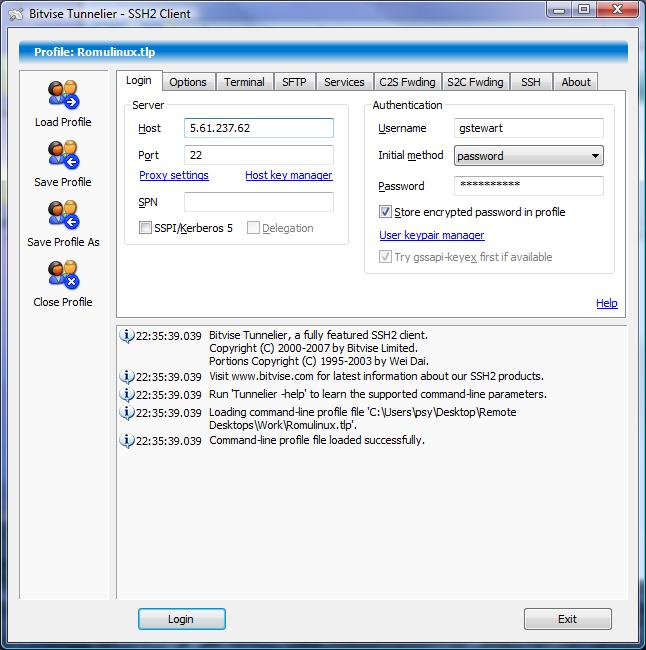Switch to the Terminal tab
The height and width of the screenshot is (650, 646).
tap(244, 82)
